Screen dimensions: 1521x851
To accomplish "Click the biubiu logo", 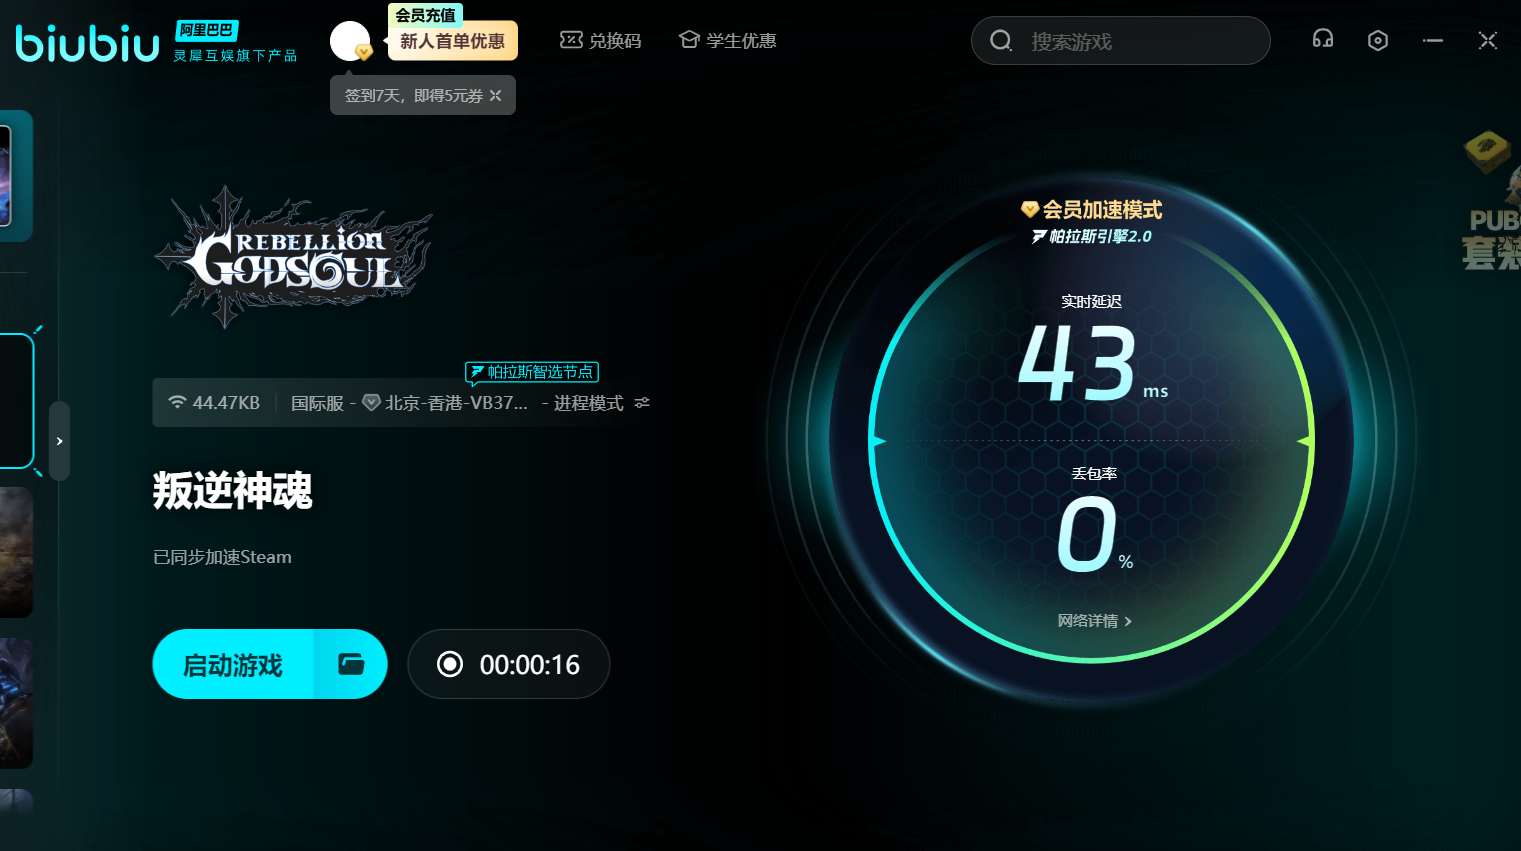I will point(87,43).
